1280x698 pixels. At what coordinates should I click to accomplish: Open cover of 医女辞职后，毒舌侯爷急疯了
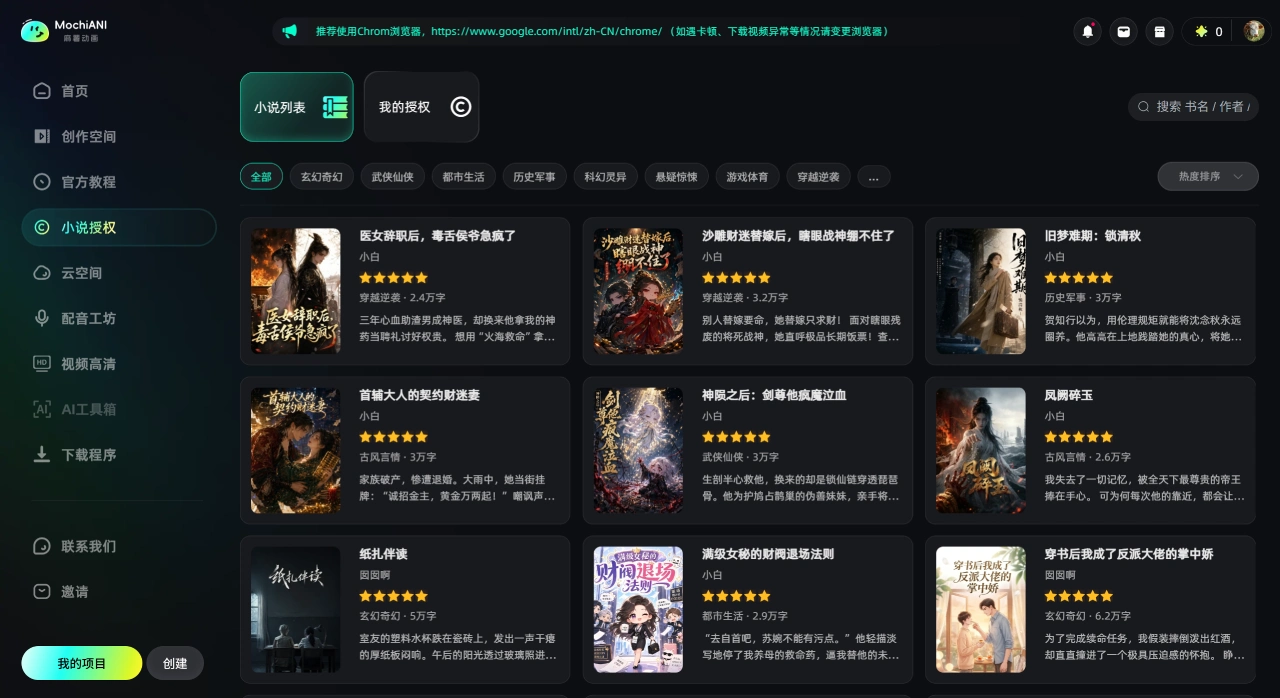[x=296, y=291]
